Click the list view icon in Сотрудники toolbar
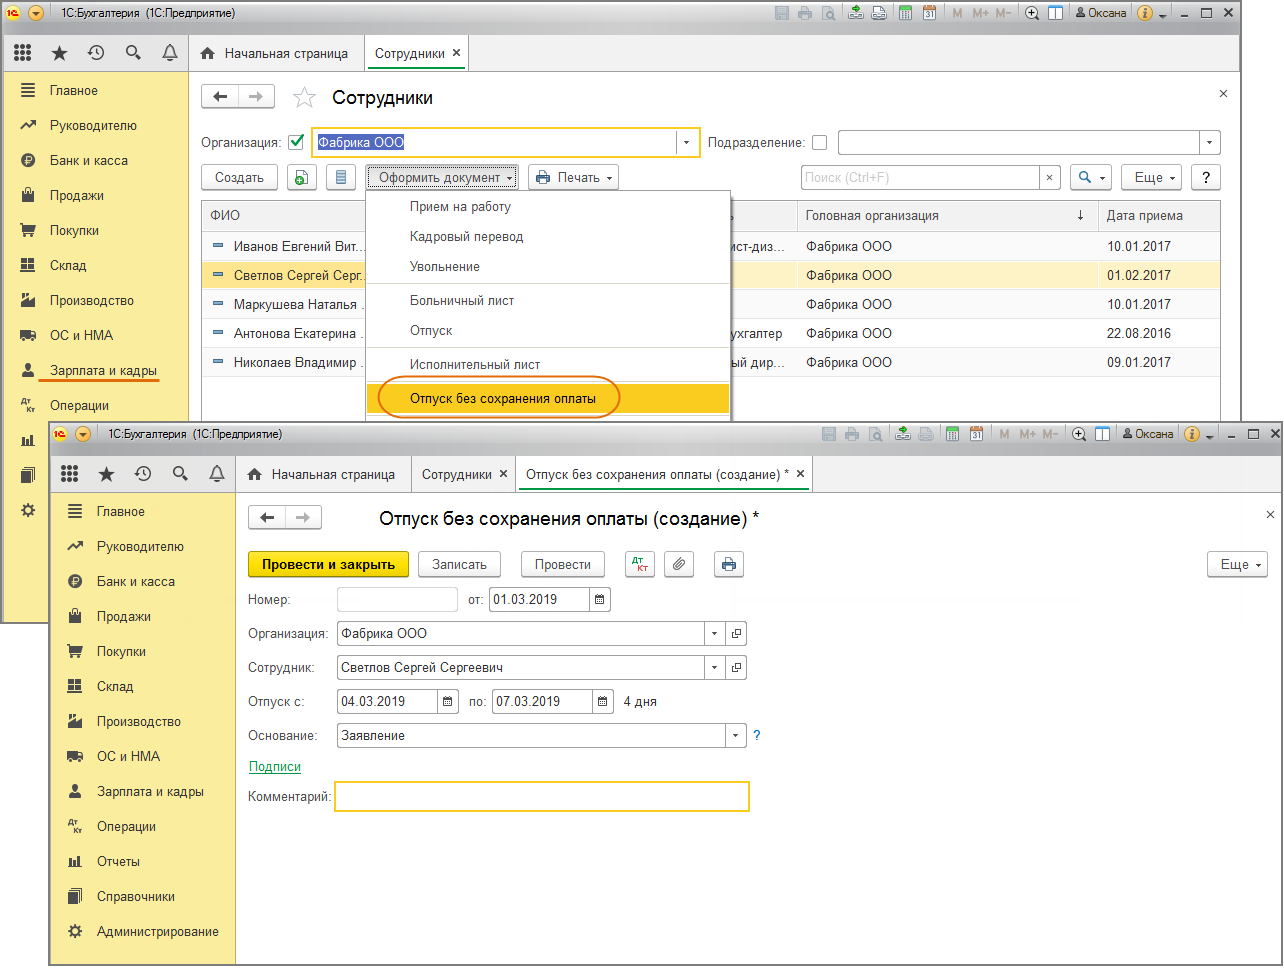The width and height of the screenshot is (1284, 968). click(x=341, y=177)
